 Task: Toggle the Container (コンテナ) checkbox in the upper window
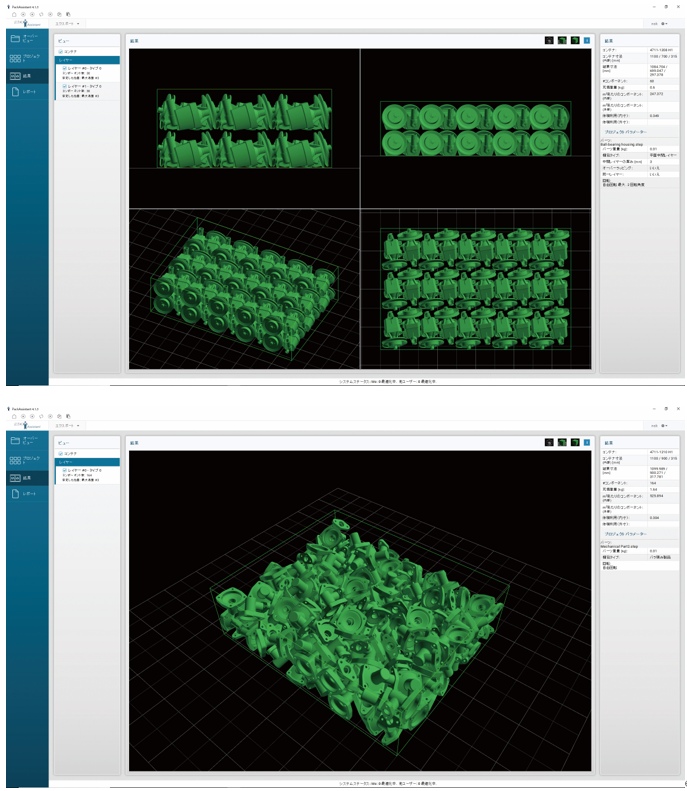pos(61,51)
